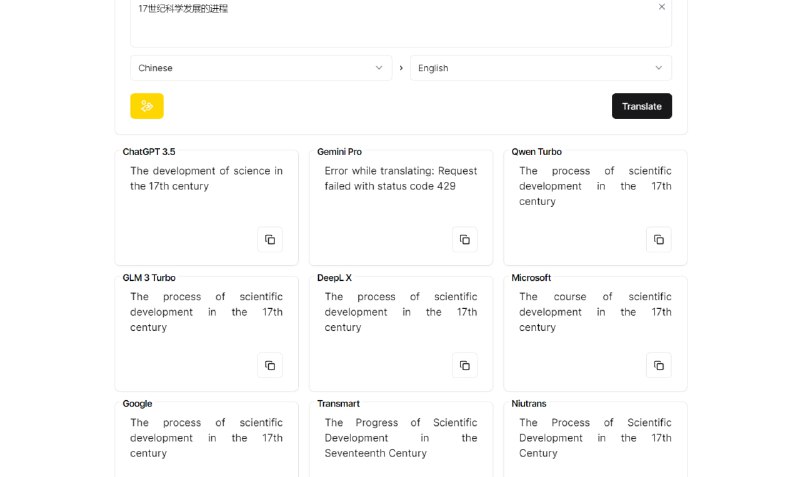The height and width of the screenshot is (477, 800).
Task: Select the ChatGPT 3.5 translation text
Action: (206, 178)
